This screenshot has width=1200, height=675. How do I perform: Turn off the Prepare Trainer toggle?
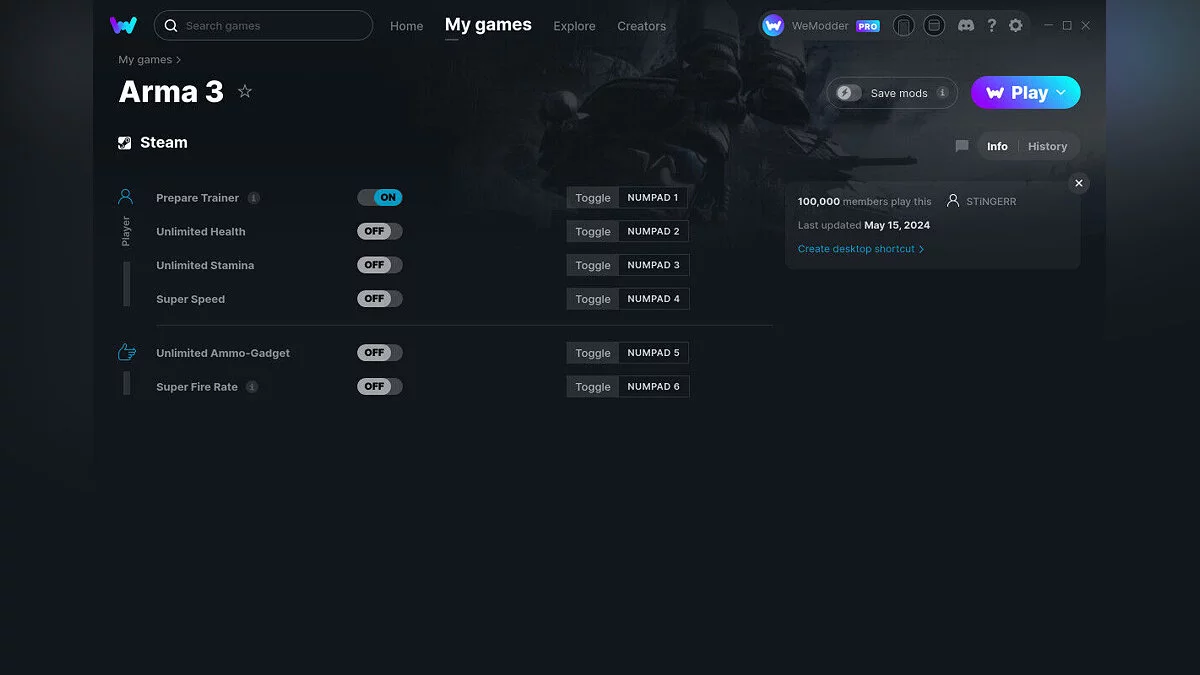[380, 198]
